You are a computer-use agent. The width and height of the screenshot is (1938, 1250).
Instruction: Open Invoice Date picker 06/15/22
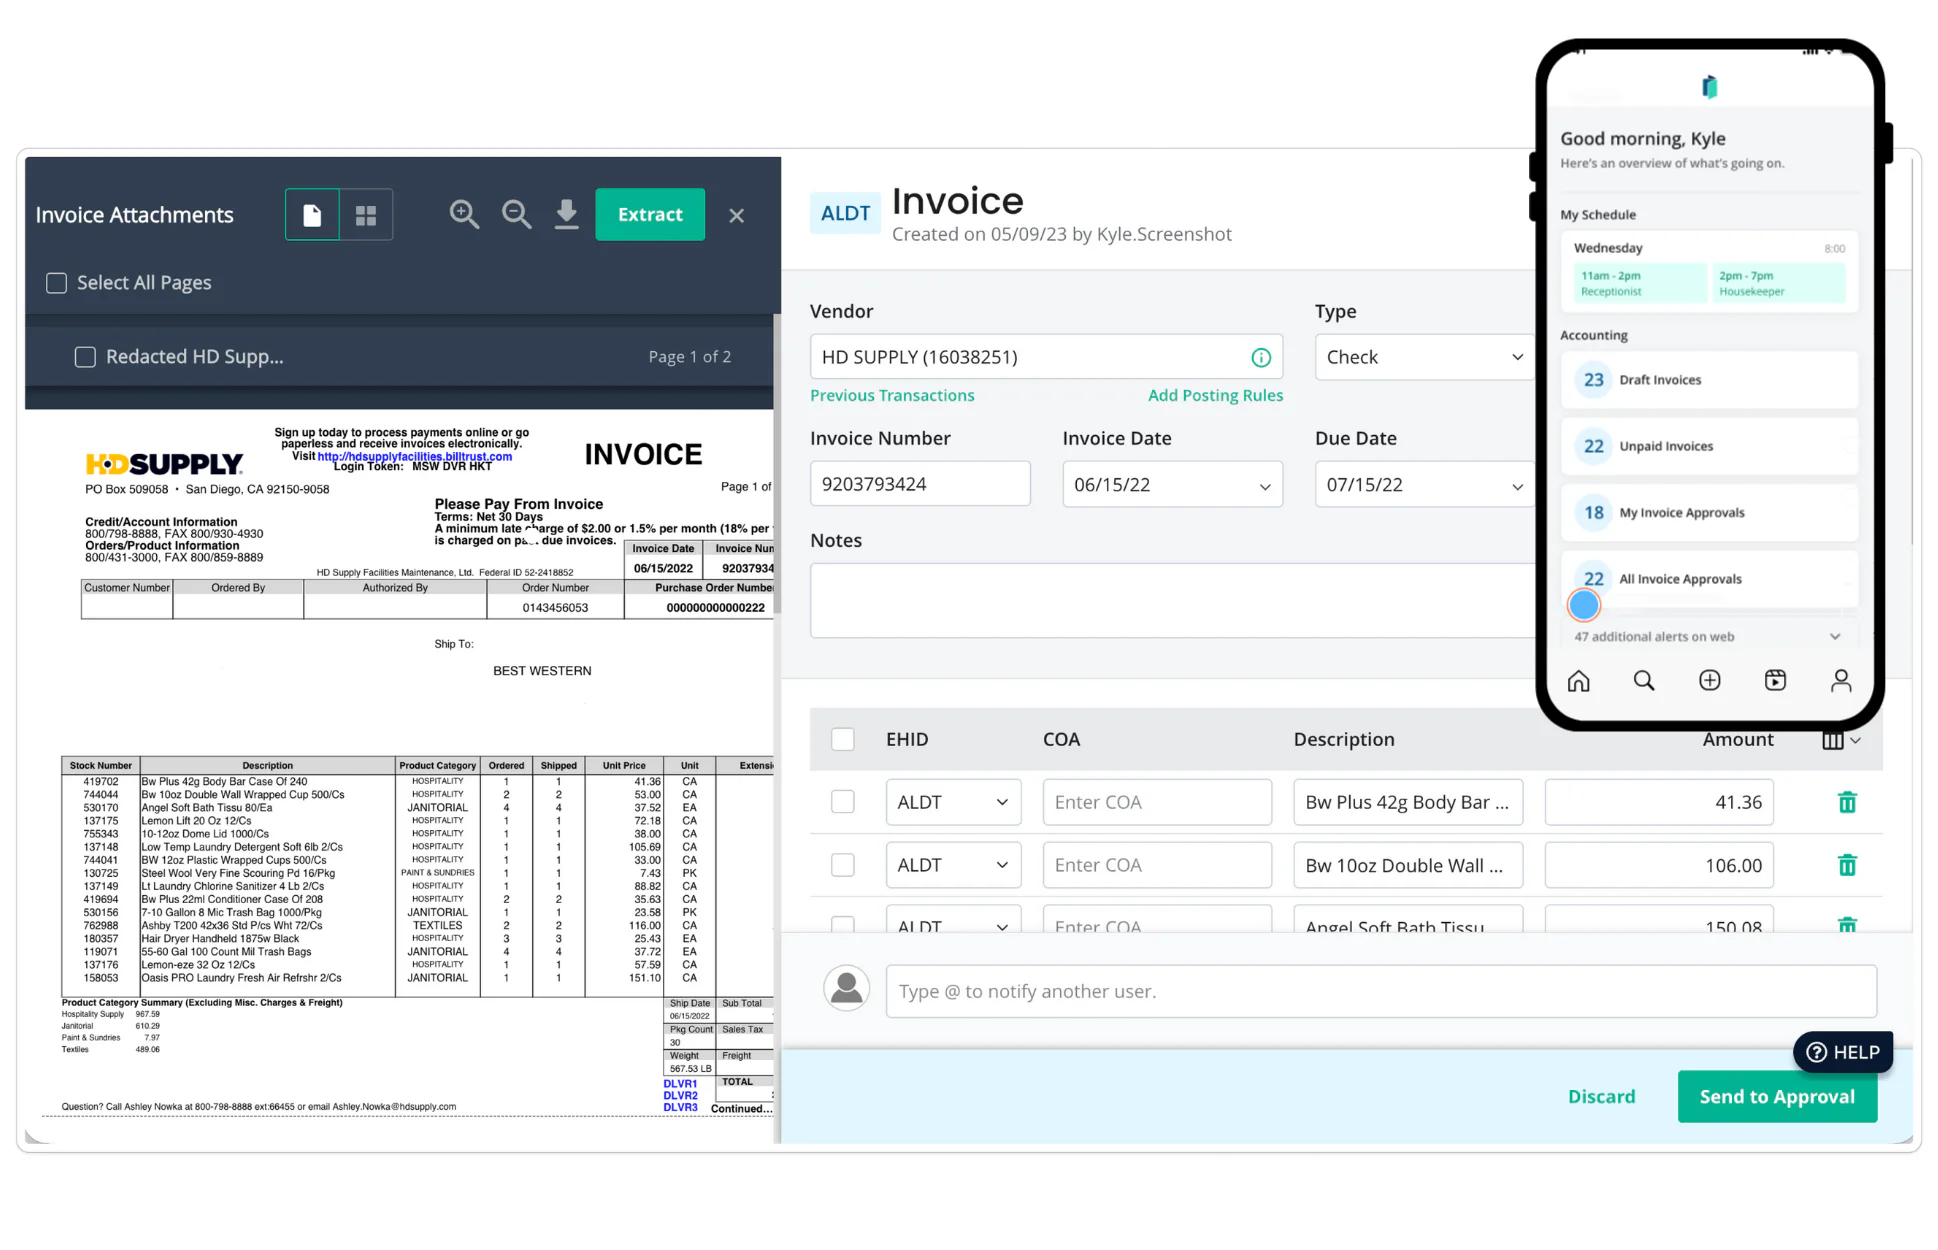1172,484
